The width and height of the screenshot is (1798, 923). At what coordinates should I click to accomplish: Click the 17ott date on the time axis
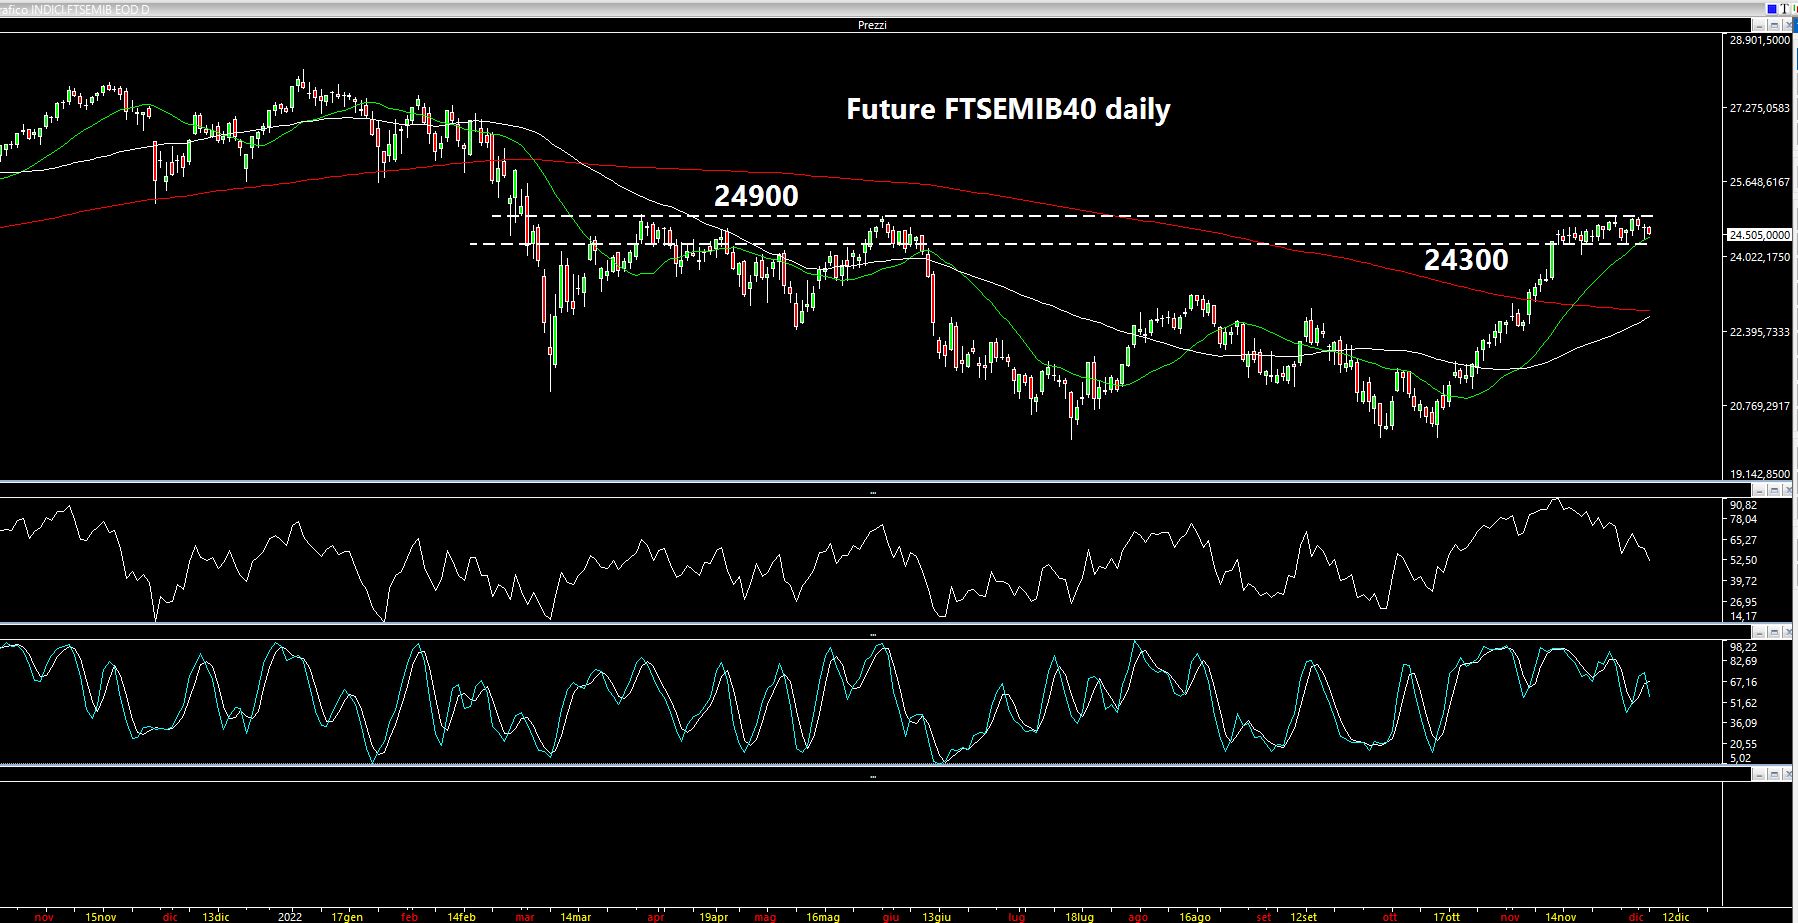[x=1446, y=916]
